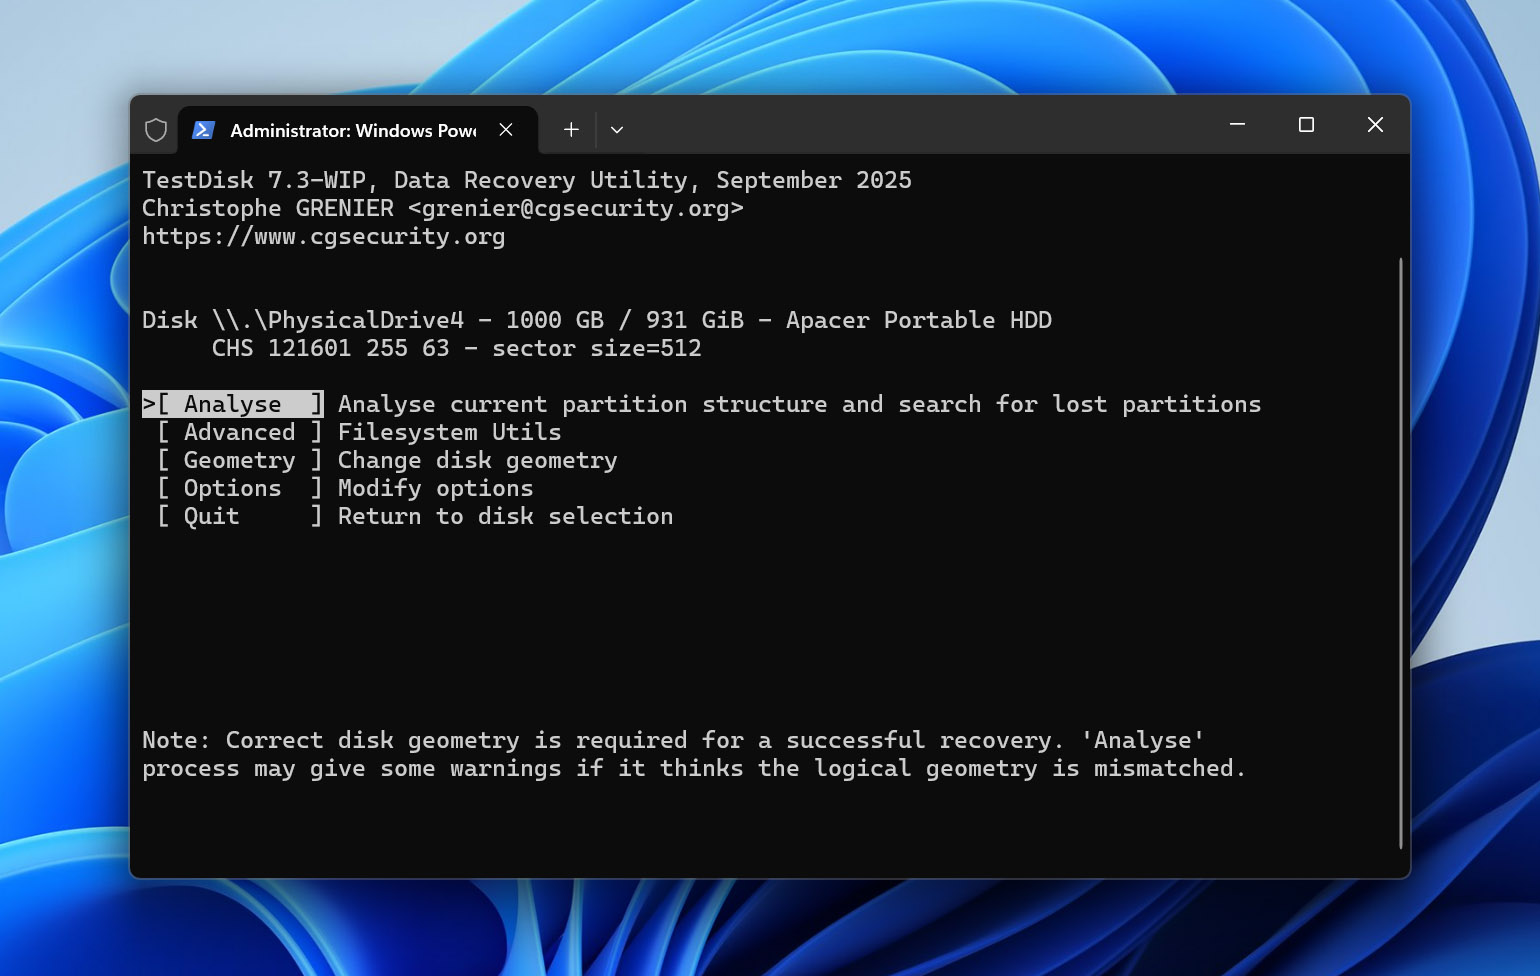Open a new terminal tab
This screenshot has width=1540, height=976.
point(571,130)
